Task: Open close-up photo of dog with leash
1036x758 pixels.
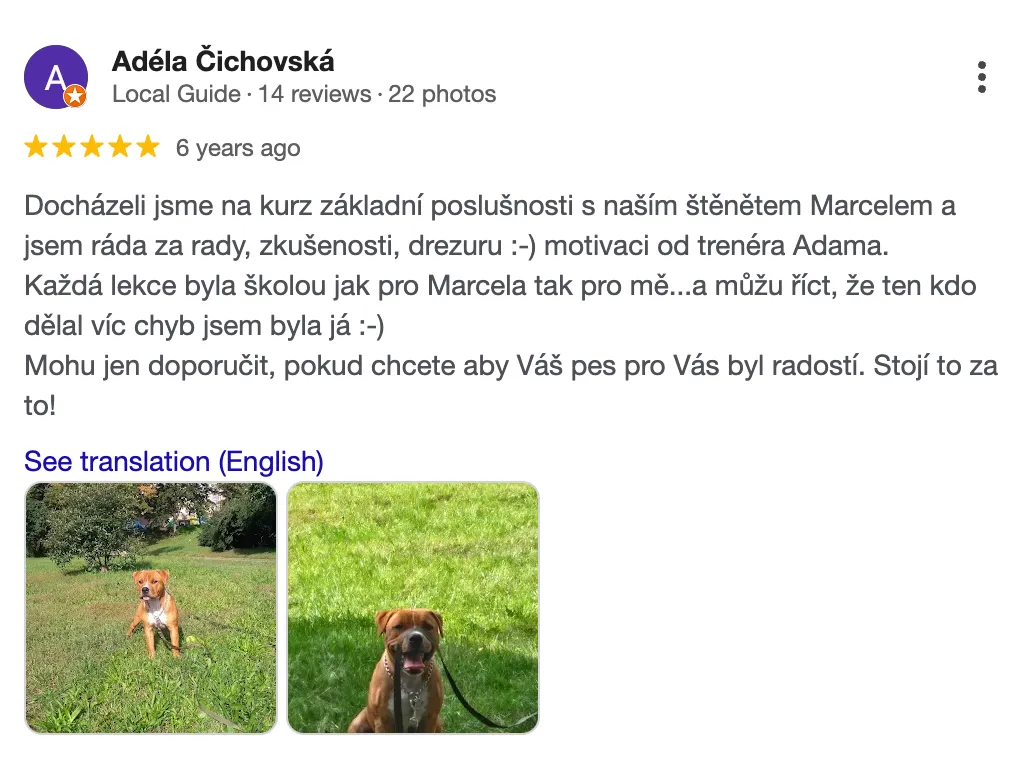Action: coord(413,608)
